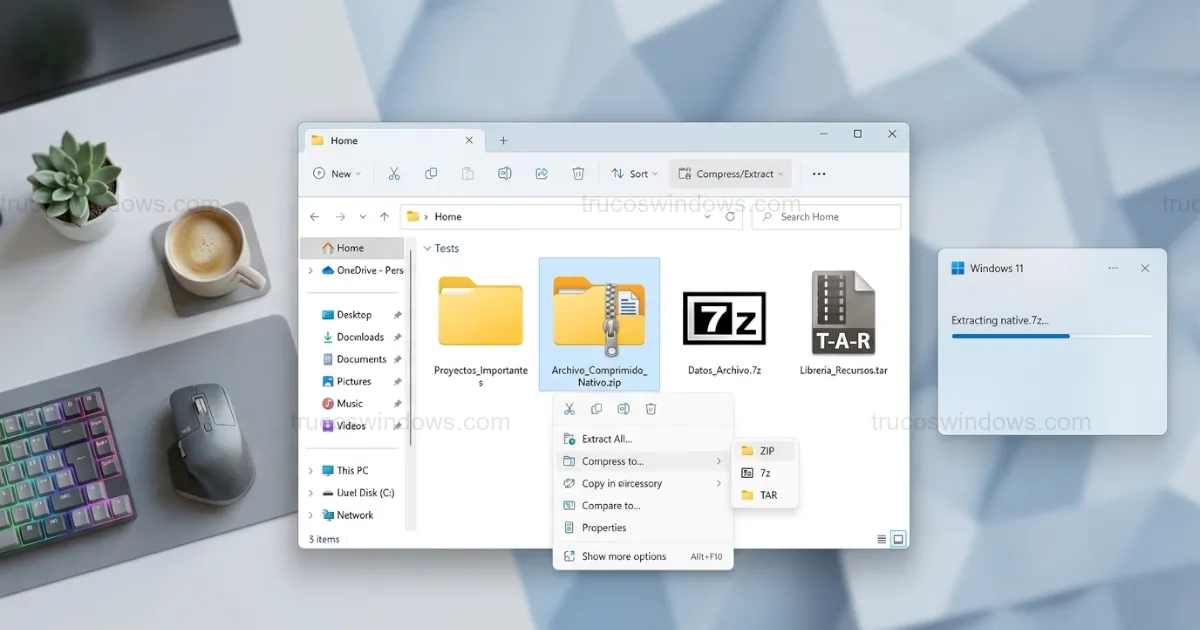Click the Search Home field
The width and height of the screenshot is (1200, 630).
coord(826,217)
